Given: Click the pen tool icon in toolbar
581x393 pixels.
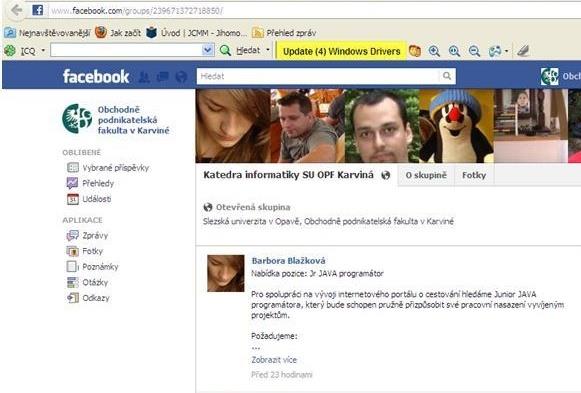Looking at the screenshot, I should 523,51.
